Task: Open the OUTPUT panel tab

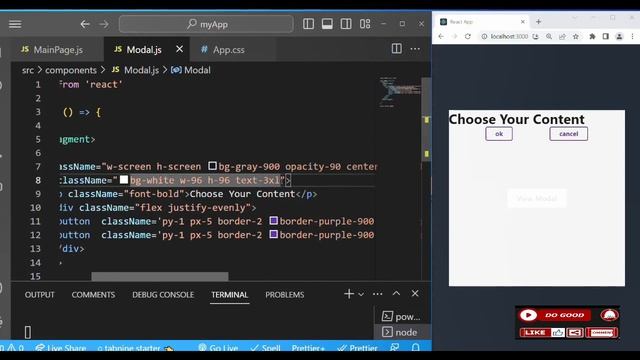Action: pyautogui.click(x=39, y=295)
